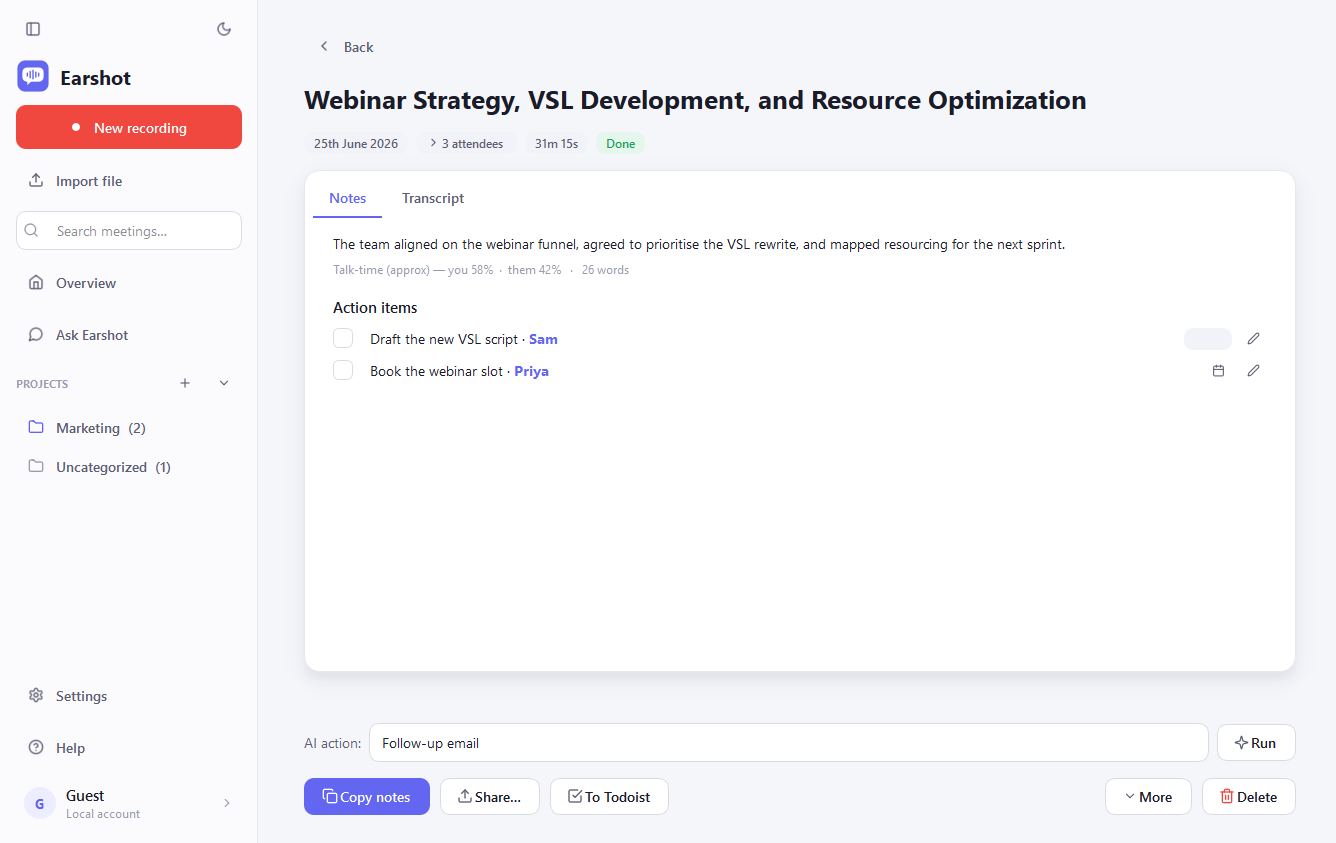Run the AI action

(x=1256, y=743)
